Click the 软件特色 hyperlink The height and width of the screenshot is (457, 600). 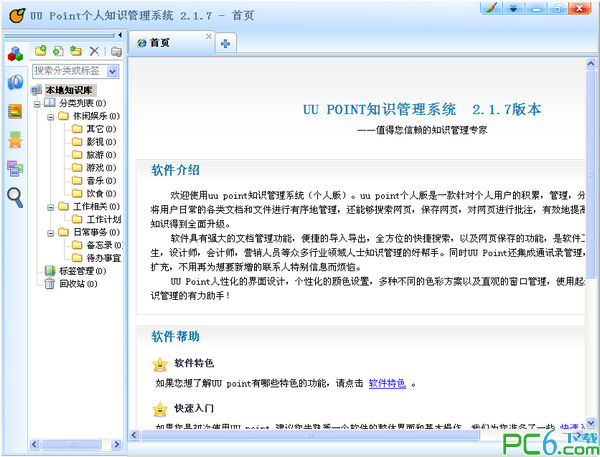pos(387,384)
